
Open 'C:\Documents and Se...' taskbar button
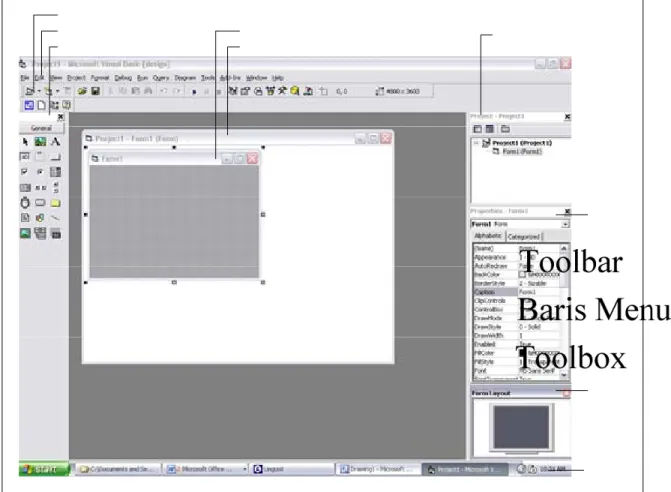[x=119, y=469]
